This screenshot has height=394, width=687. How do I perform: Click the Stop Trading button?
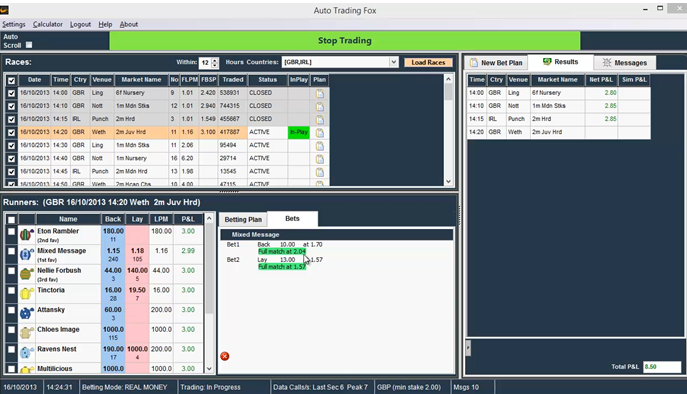coord(344,41)
